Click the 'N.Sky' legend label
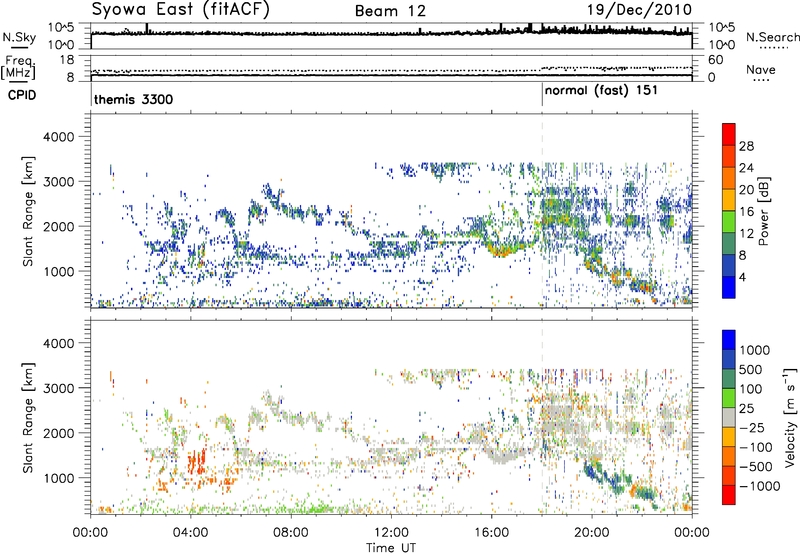800x554 pixels. tap(19, 37)
